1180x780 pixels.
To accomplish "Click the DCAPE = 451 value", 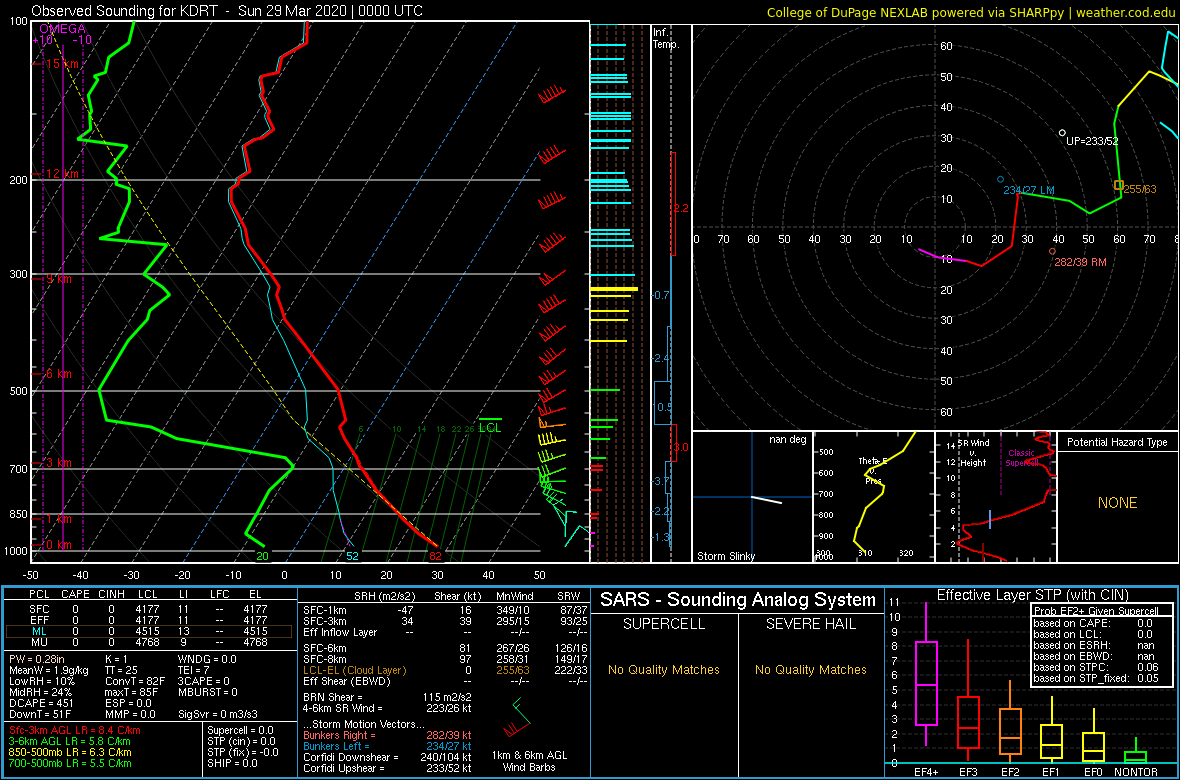I will (42, 702).
